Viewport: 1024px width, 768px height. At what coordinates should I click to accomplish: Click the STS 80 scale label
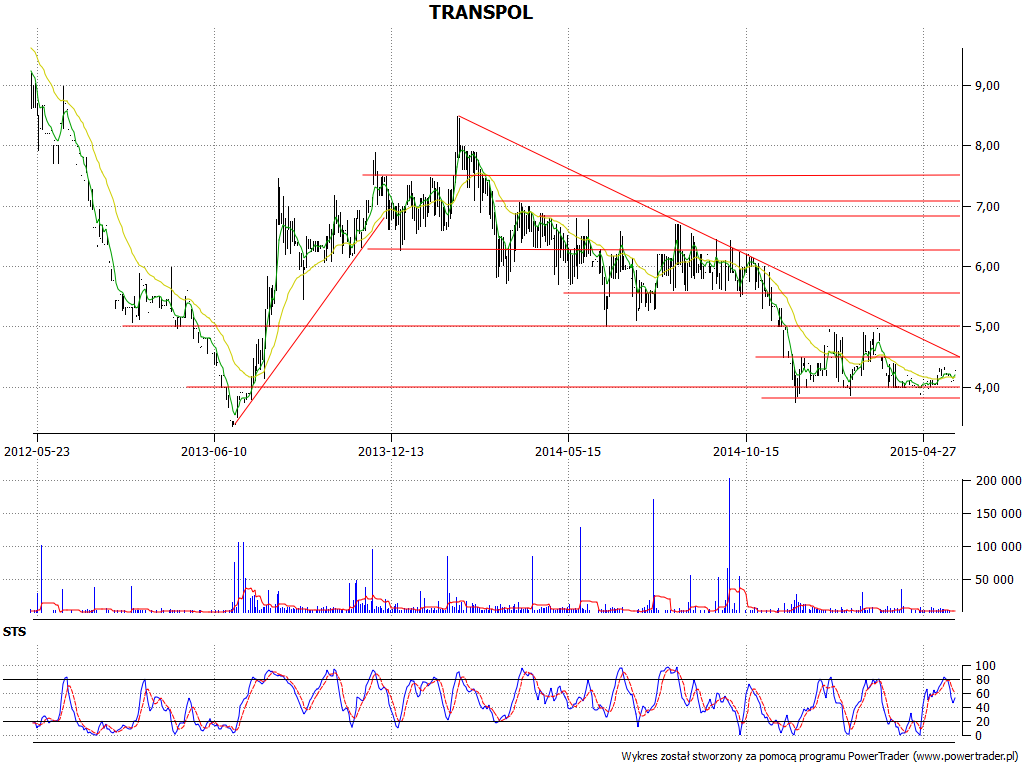[x=982, y=680]
